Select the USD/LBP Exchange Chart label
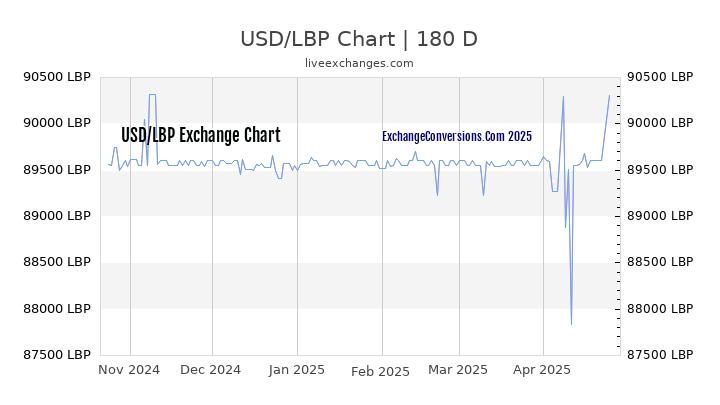Screen dimensions: 720x405 (201, 135)
